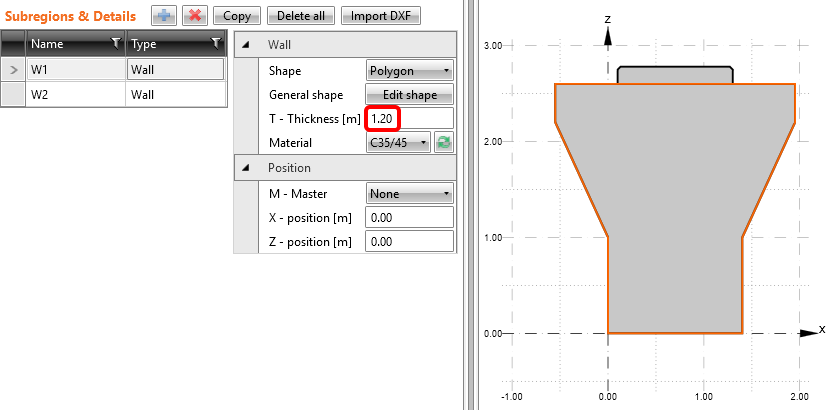Click the 2.00 label on the z axis

[492, 142]
